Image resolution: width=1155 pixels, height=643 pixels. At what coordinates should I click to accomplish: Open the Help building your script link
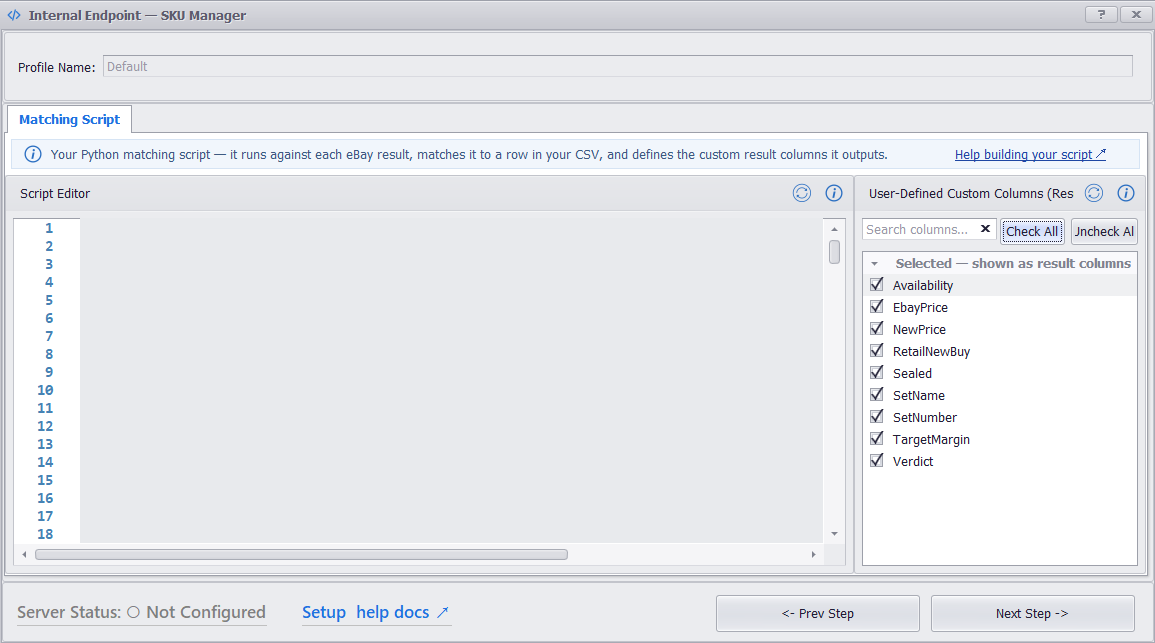(x=1030, y=155)
